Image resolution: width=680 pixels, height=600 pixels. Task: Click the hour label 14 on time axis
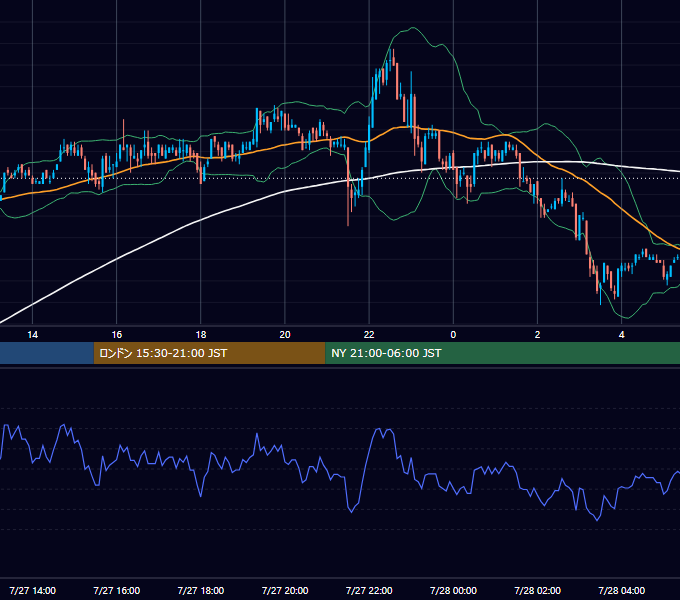click(33, 335)
